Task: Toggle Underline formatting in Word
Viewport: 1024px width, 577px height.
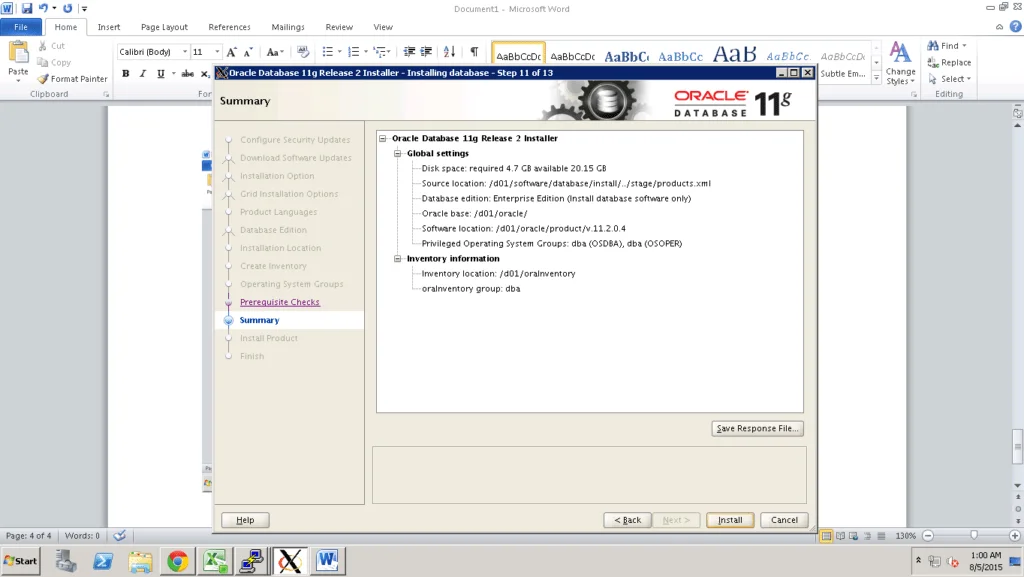Action: [161, 74]
